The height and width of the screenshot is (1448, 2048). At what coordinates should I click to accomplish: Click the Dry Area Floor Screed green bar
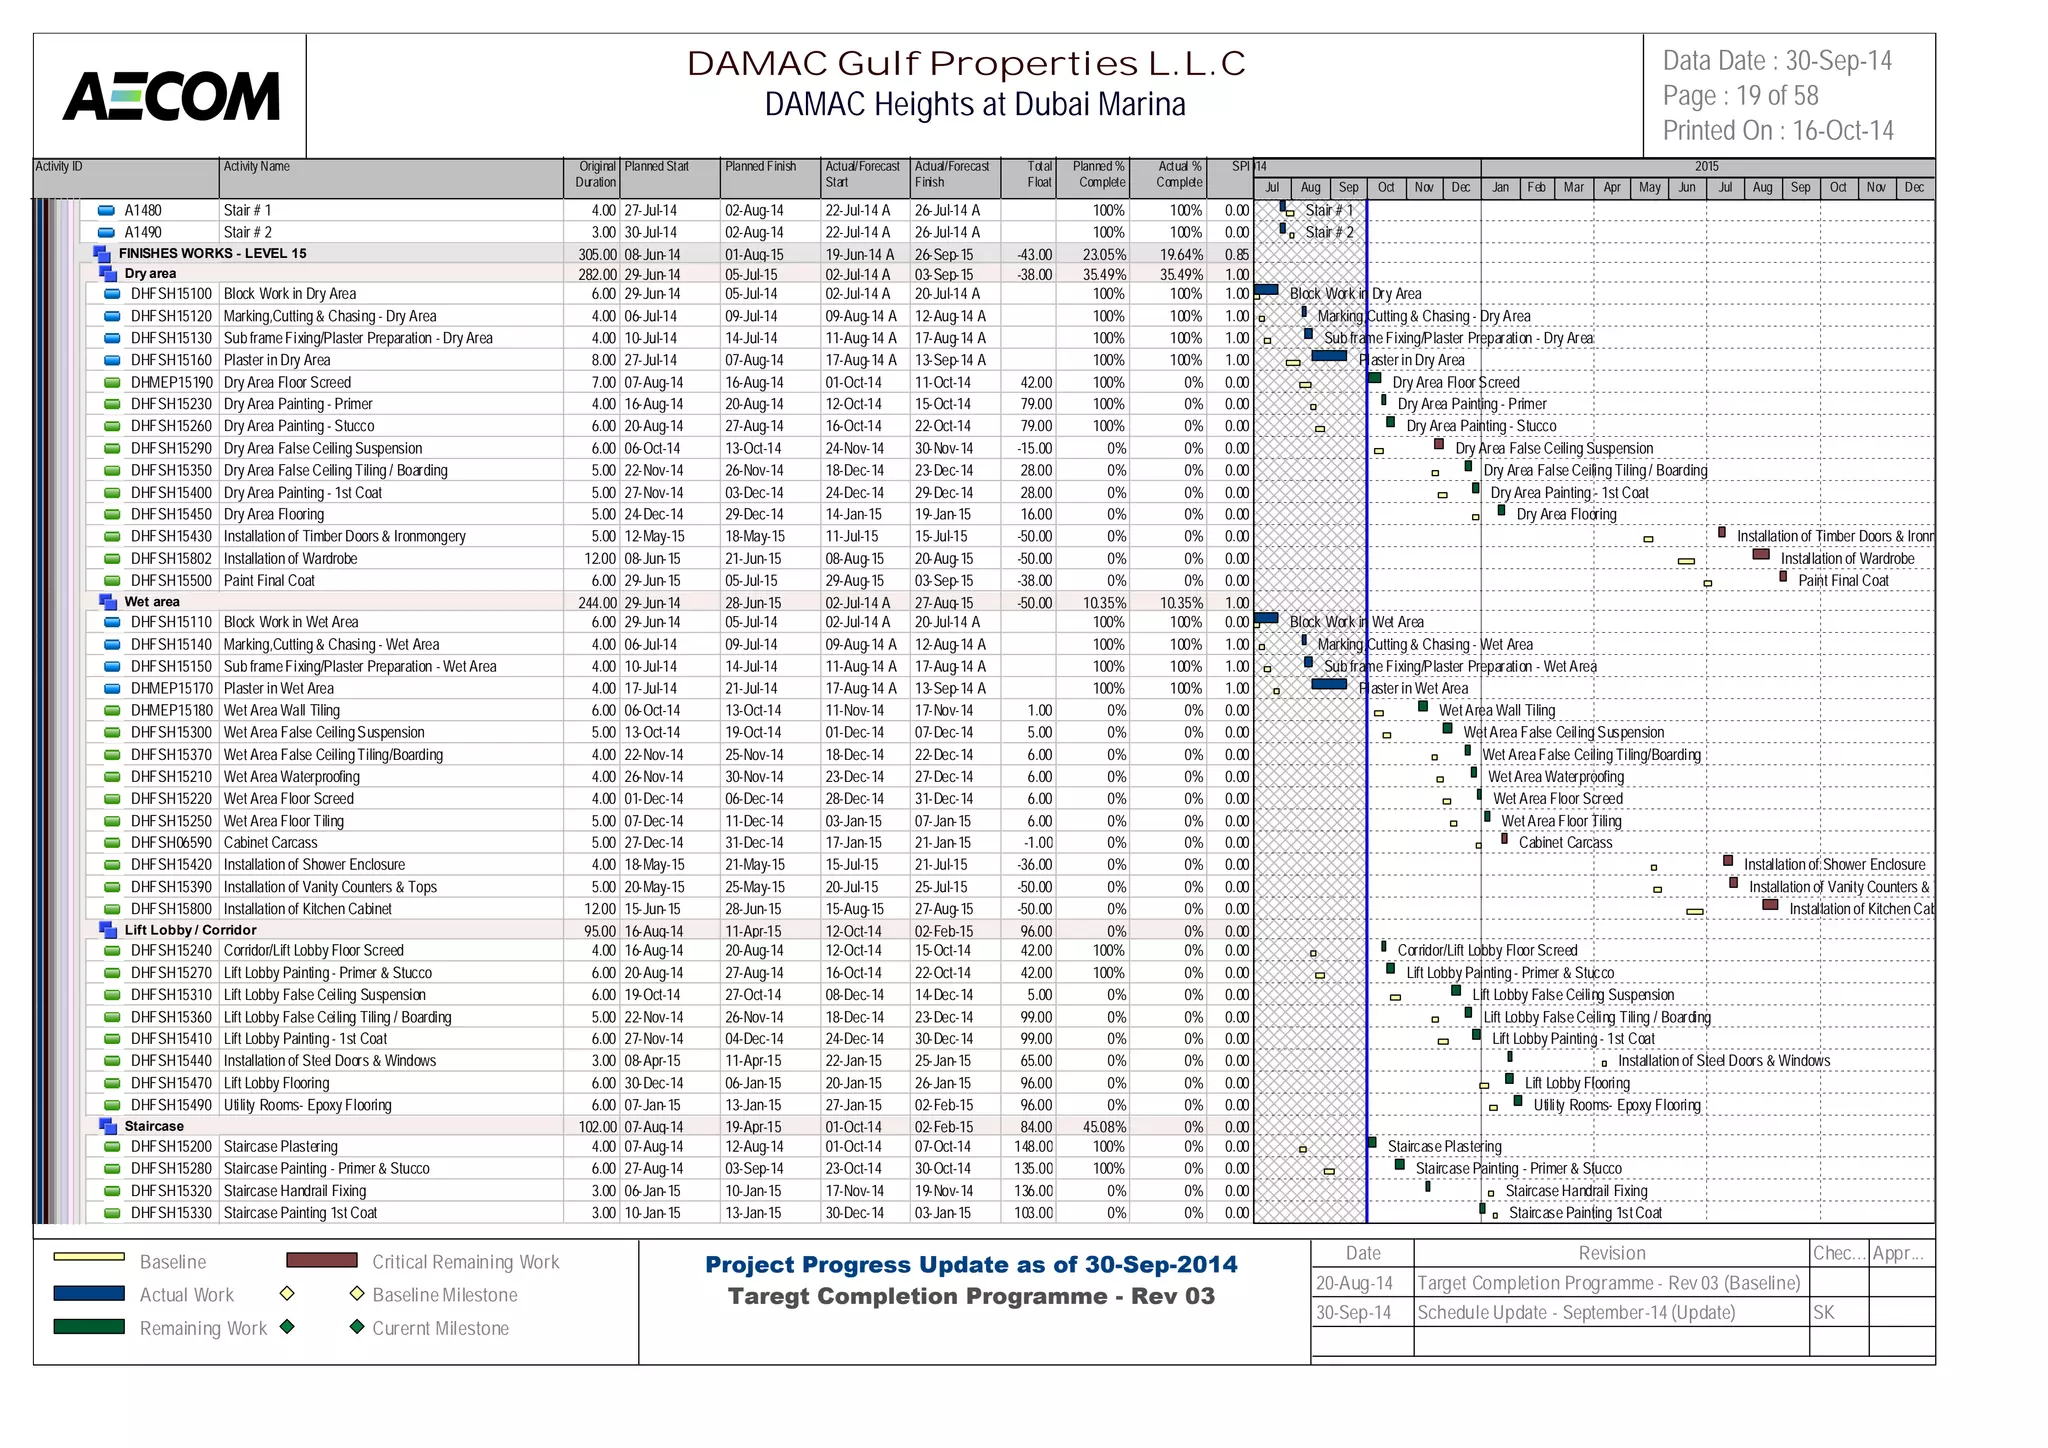point(1374,378)
